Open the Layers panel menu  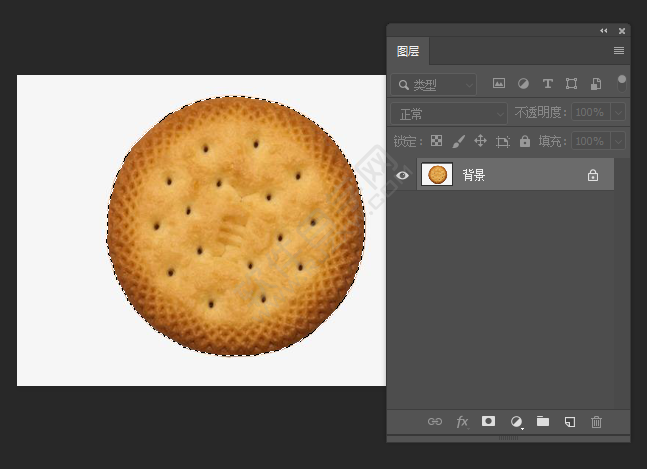pos(619,50)
